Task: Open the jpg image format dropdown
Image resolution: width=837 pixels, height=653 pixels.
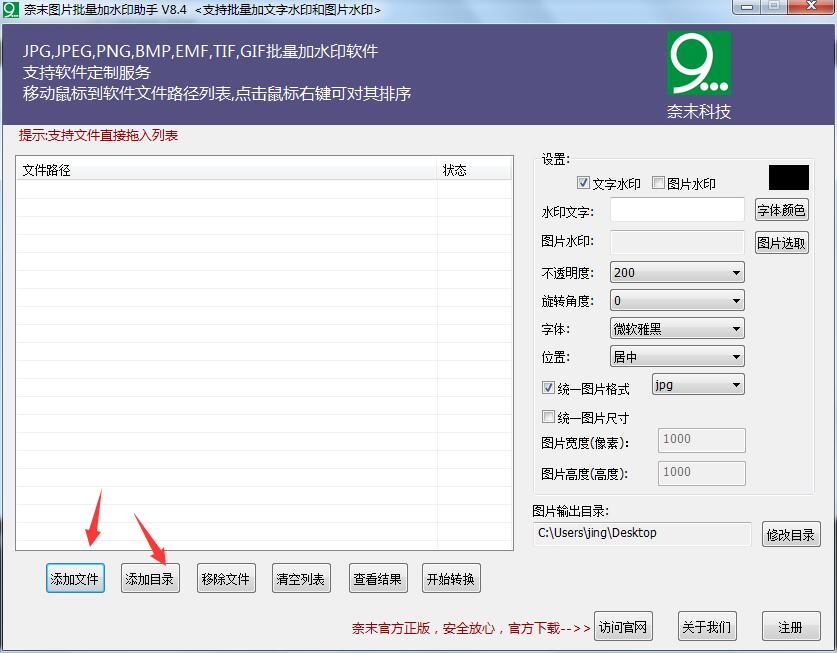Action: pos(697,385)
